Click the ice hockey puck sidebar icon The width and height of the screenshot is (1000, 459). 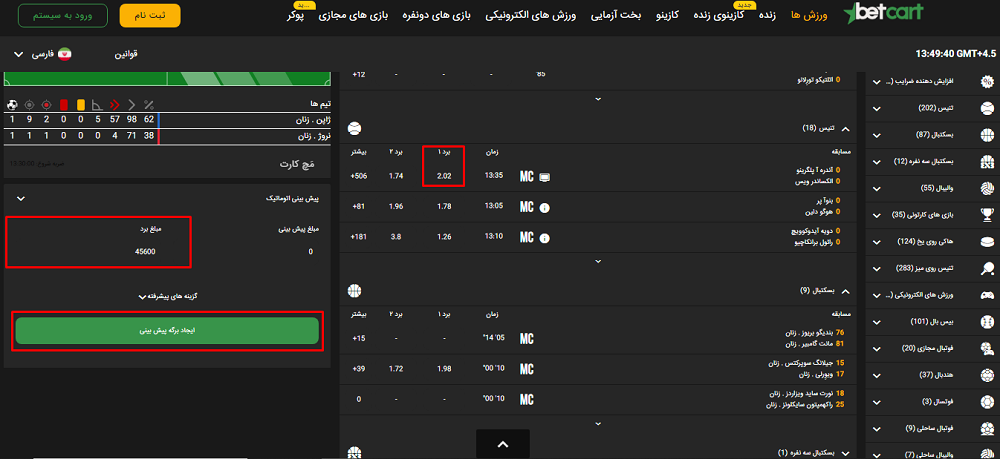(987, 242)
